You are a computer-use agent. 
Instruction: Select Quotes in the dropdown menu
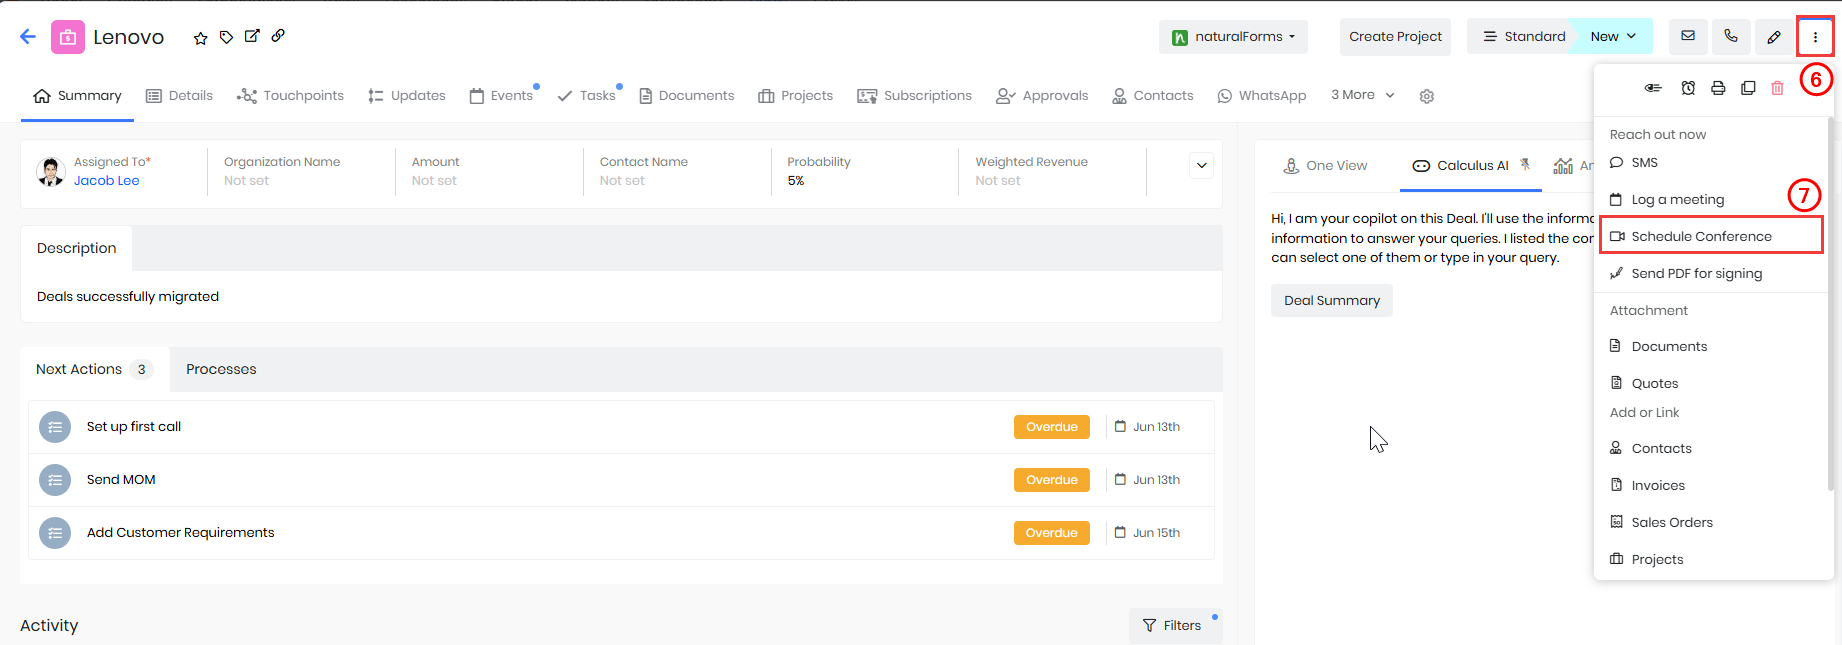1711,384
